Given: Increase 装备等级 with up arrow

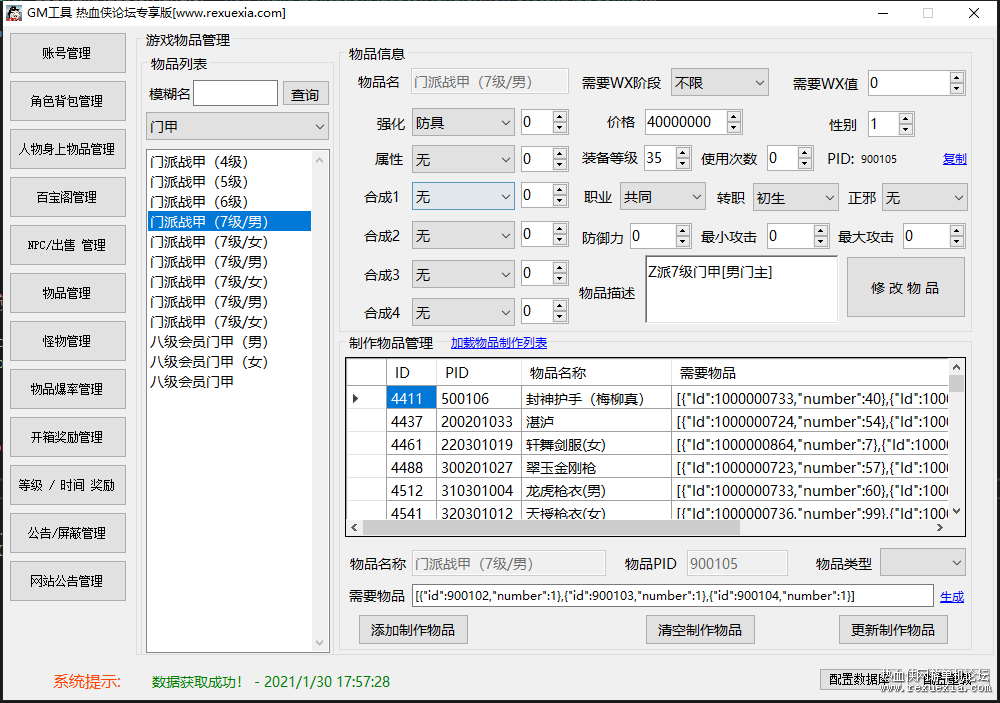Looking at the screenshot, I should click(x=682, y=152).
